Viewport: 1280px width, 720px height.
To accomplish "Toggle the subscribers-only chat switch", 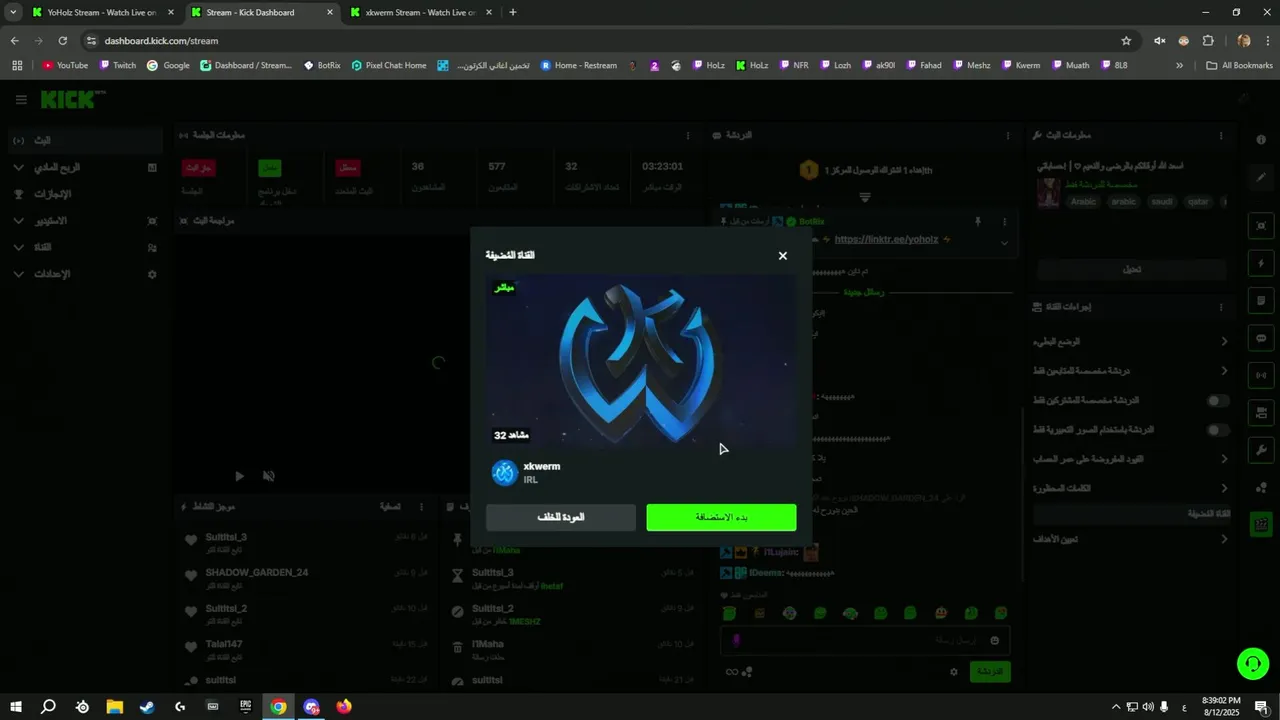I will point(1217,401).
